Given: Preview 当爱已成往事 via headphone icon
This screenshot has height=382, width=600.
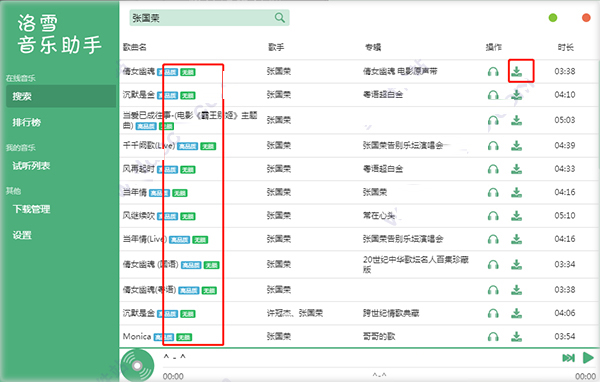Looking at the screenshot, I should (x=493, y=121).
